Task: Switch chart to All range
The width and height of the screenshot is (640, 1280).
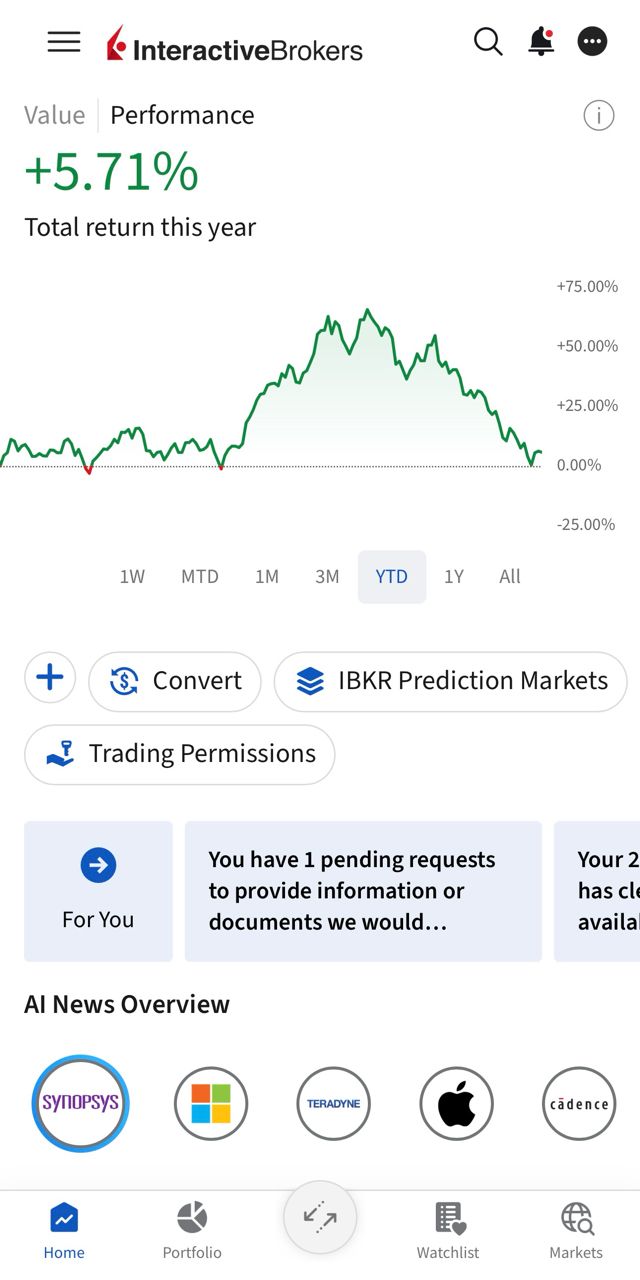Action: (x=510, y=577)
